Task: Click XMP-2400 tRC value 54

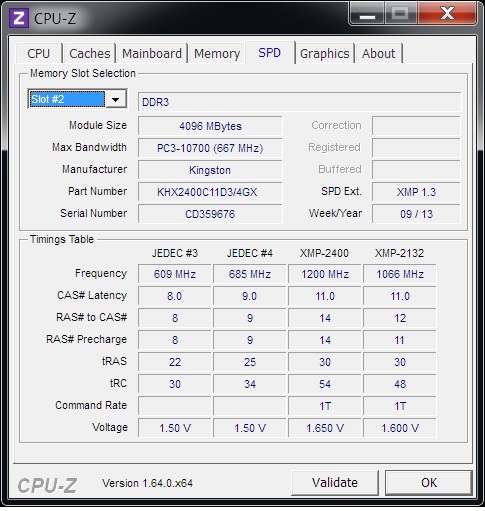Action: pos(325,384)
